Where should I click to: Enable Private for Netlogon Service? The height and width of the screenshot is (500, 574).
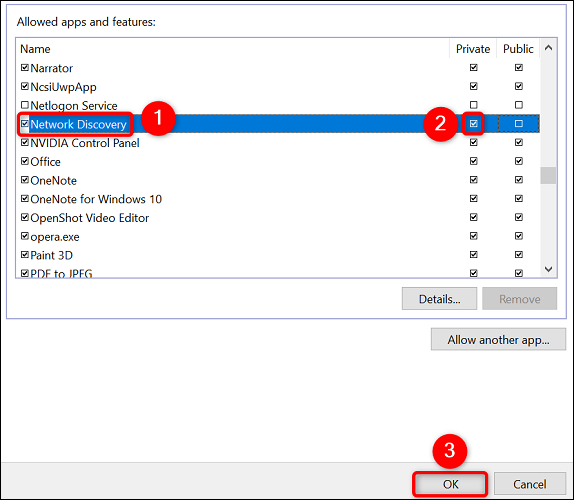[x=473, y=105]
